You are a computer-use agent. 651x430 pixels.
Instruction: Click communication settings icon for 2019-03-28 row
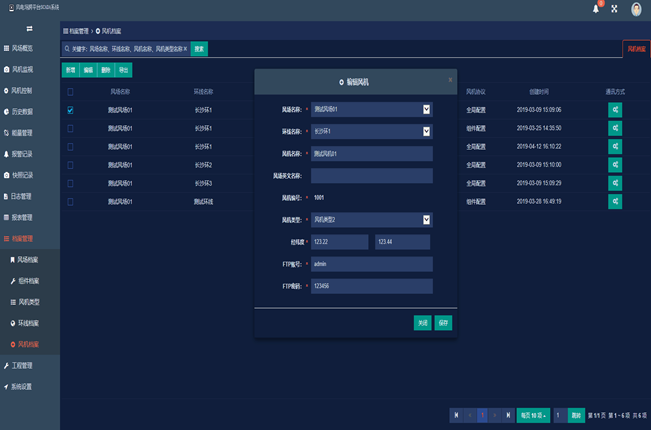click(x=614, y=201)
